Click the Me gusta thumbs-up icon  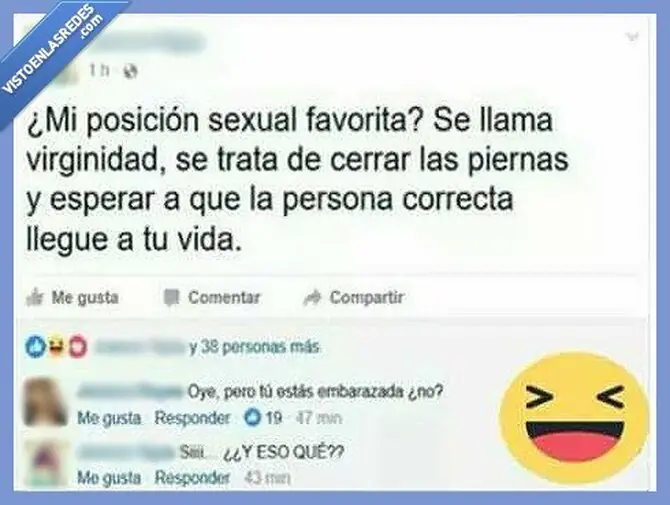click(x=35, y=297)
